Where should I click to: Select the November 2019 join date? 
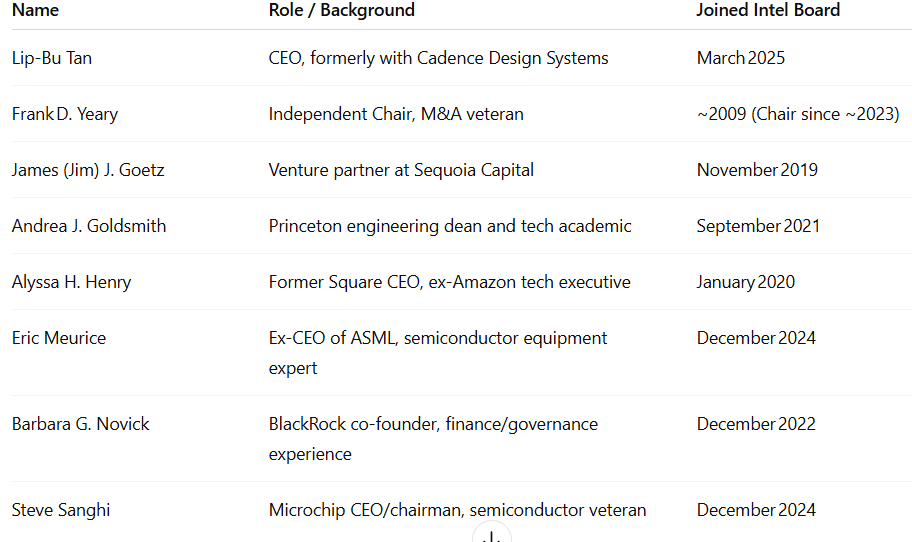click(x=757, y=170)
